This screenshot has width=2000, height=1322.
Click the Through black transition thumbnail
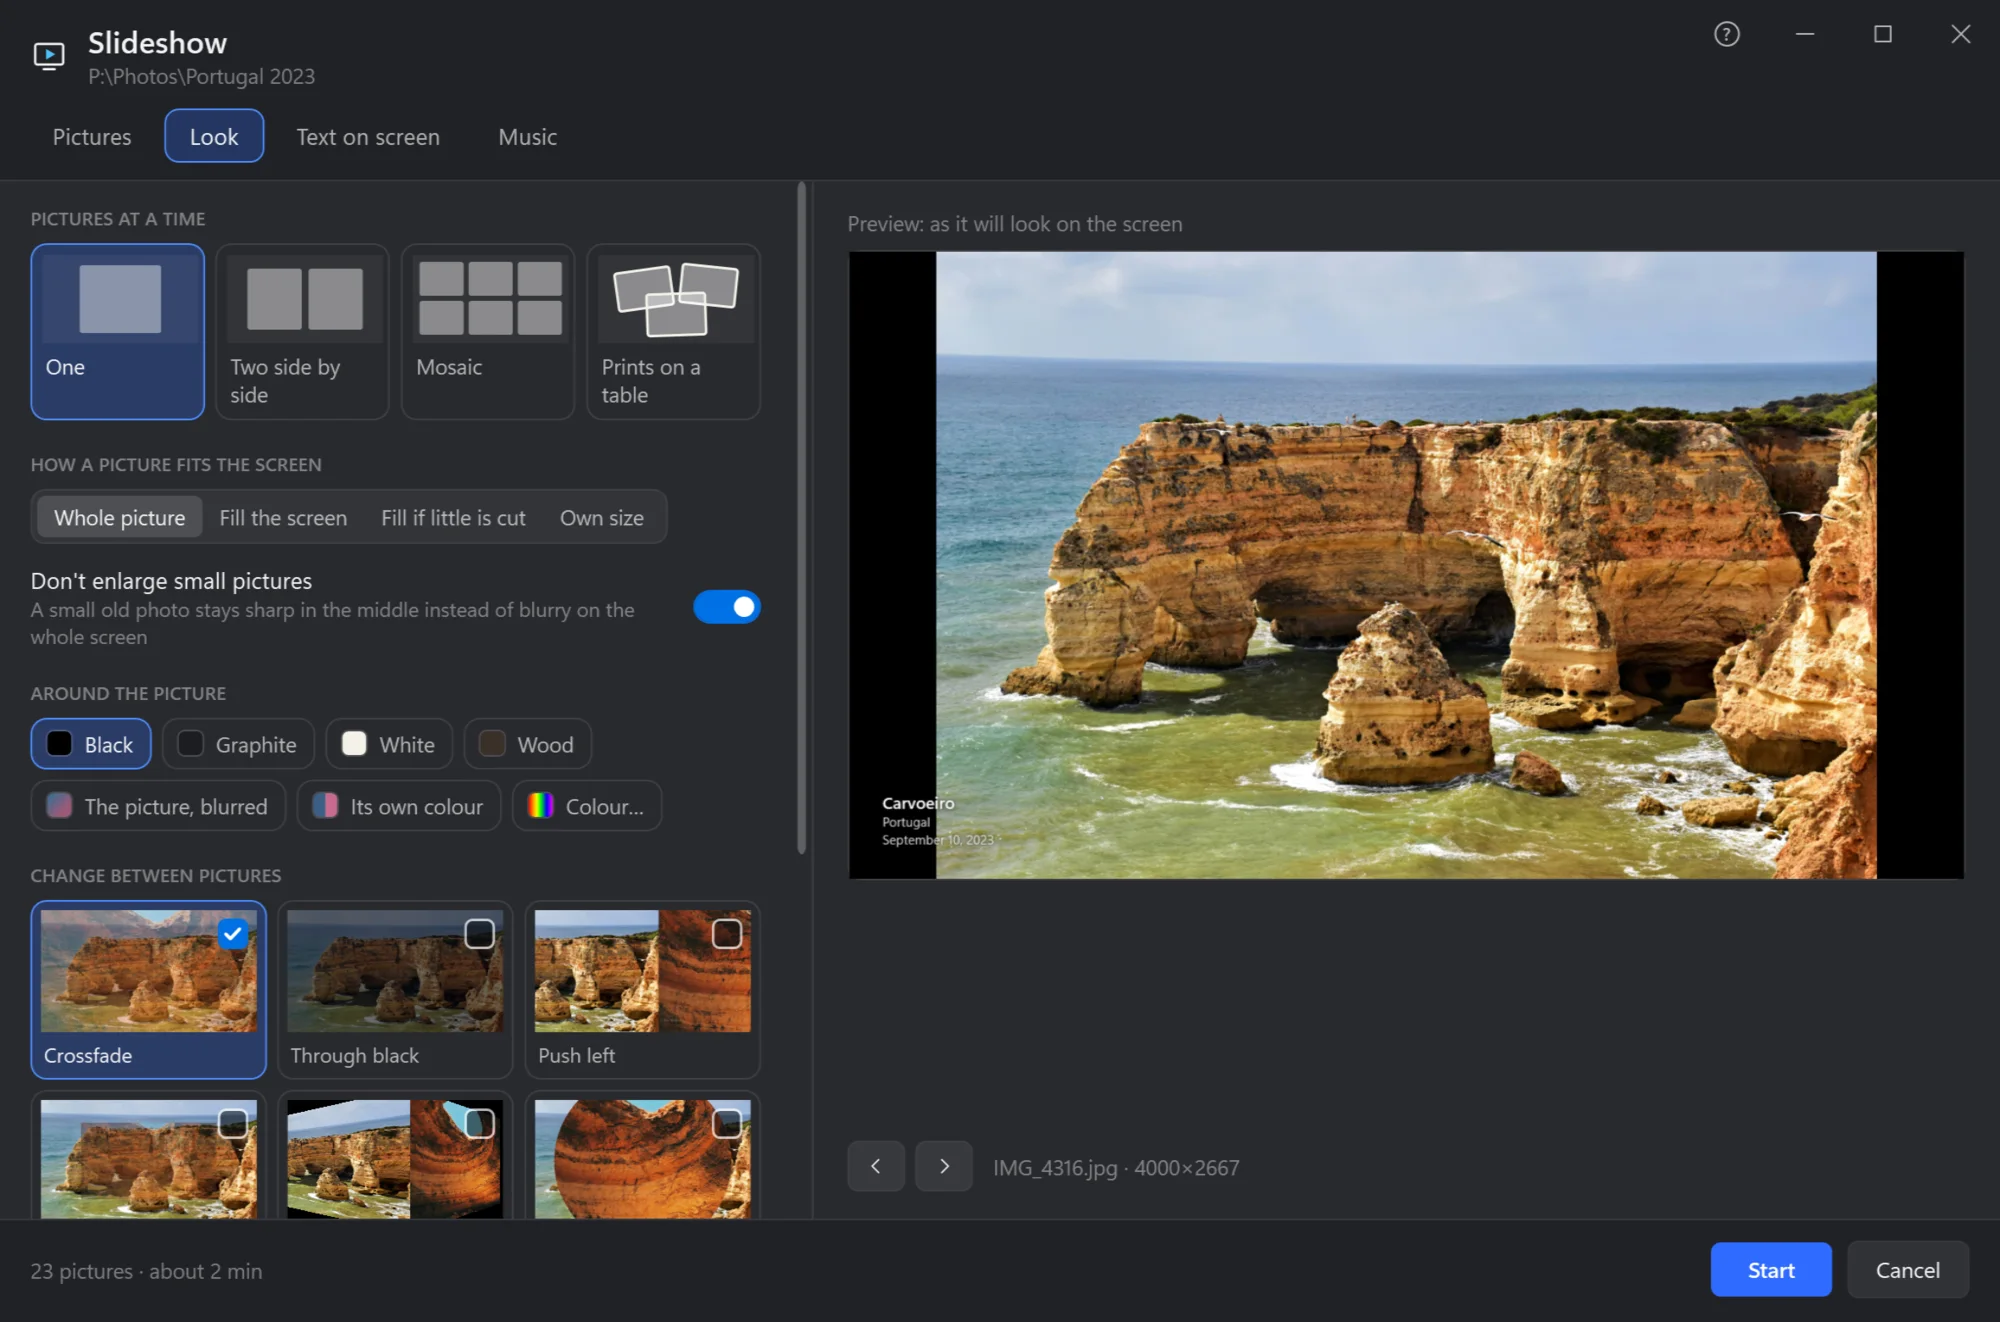pos(395,971)
